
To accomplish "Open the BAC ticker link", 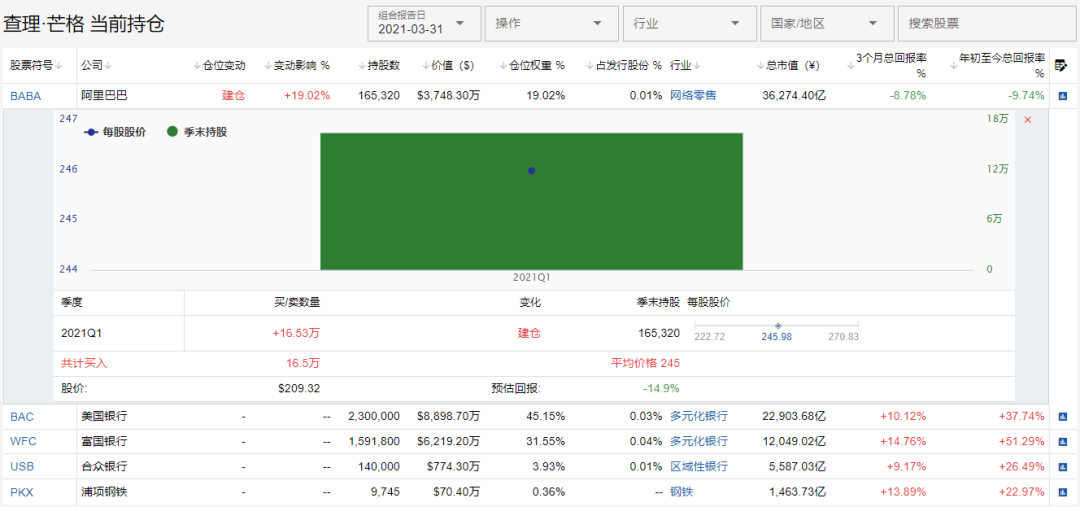I will [22, 416].
